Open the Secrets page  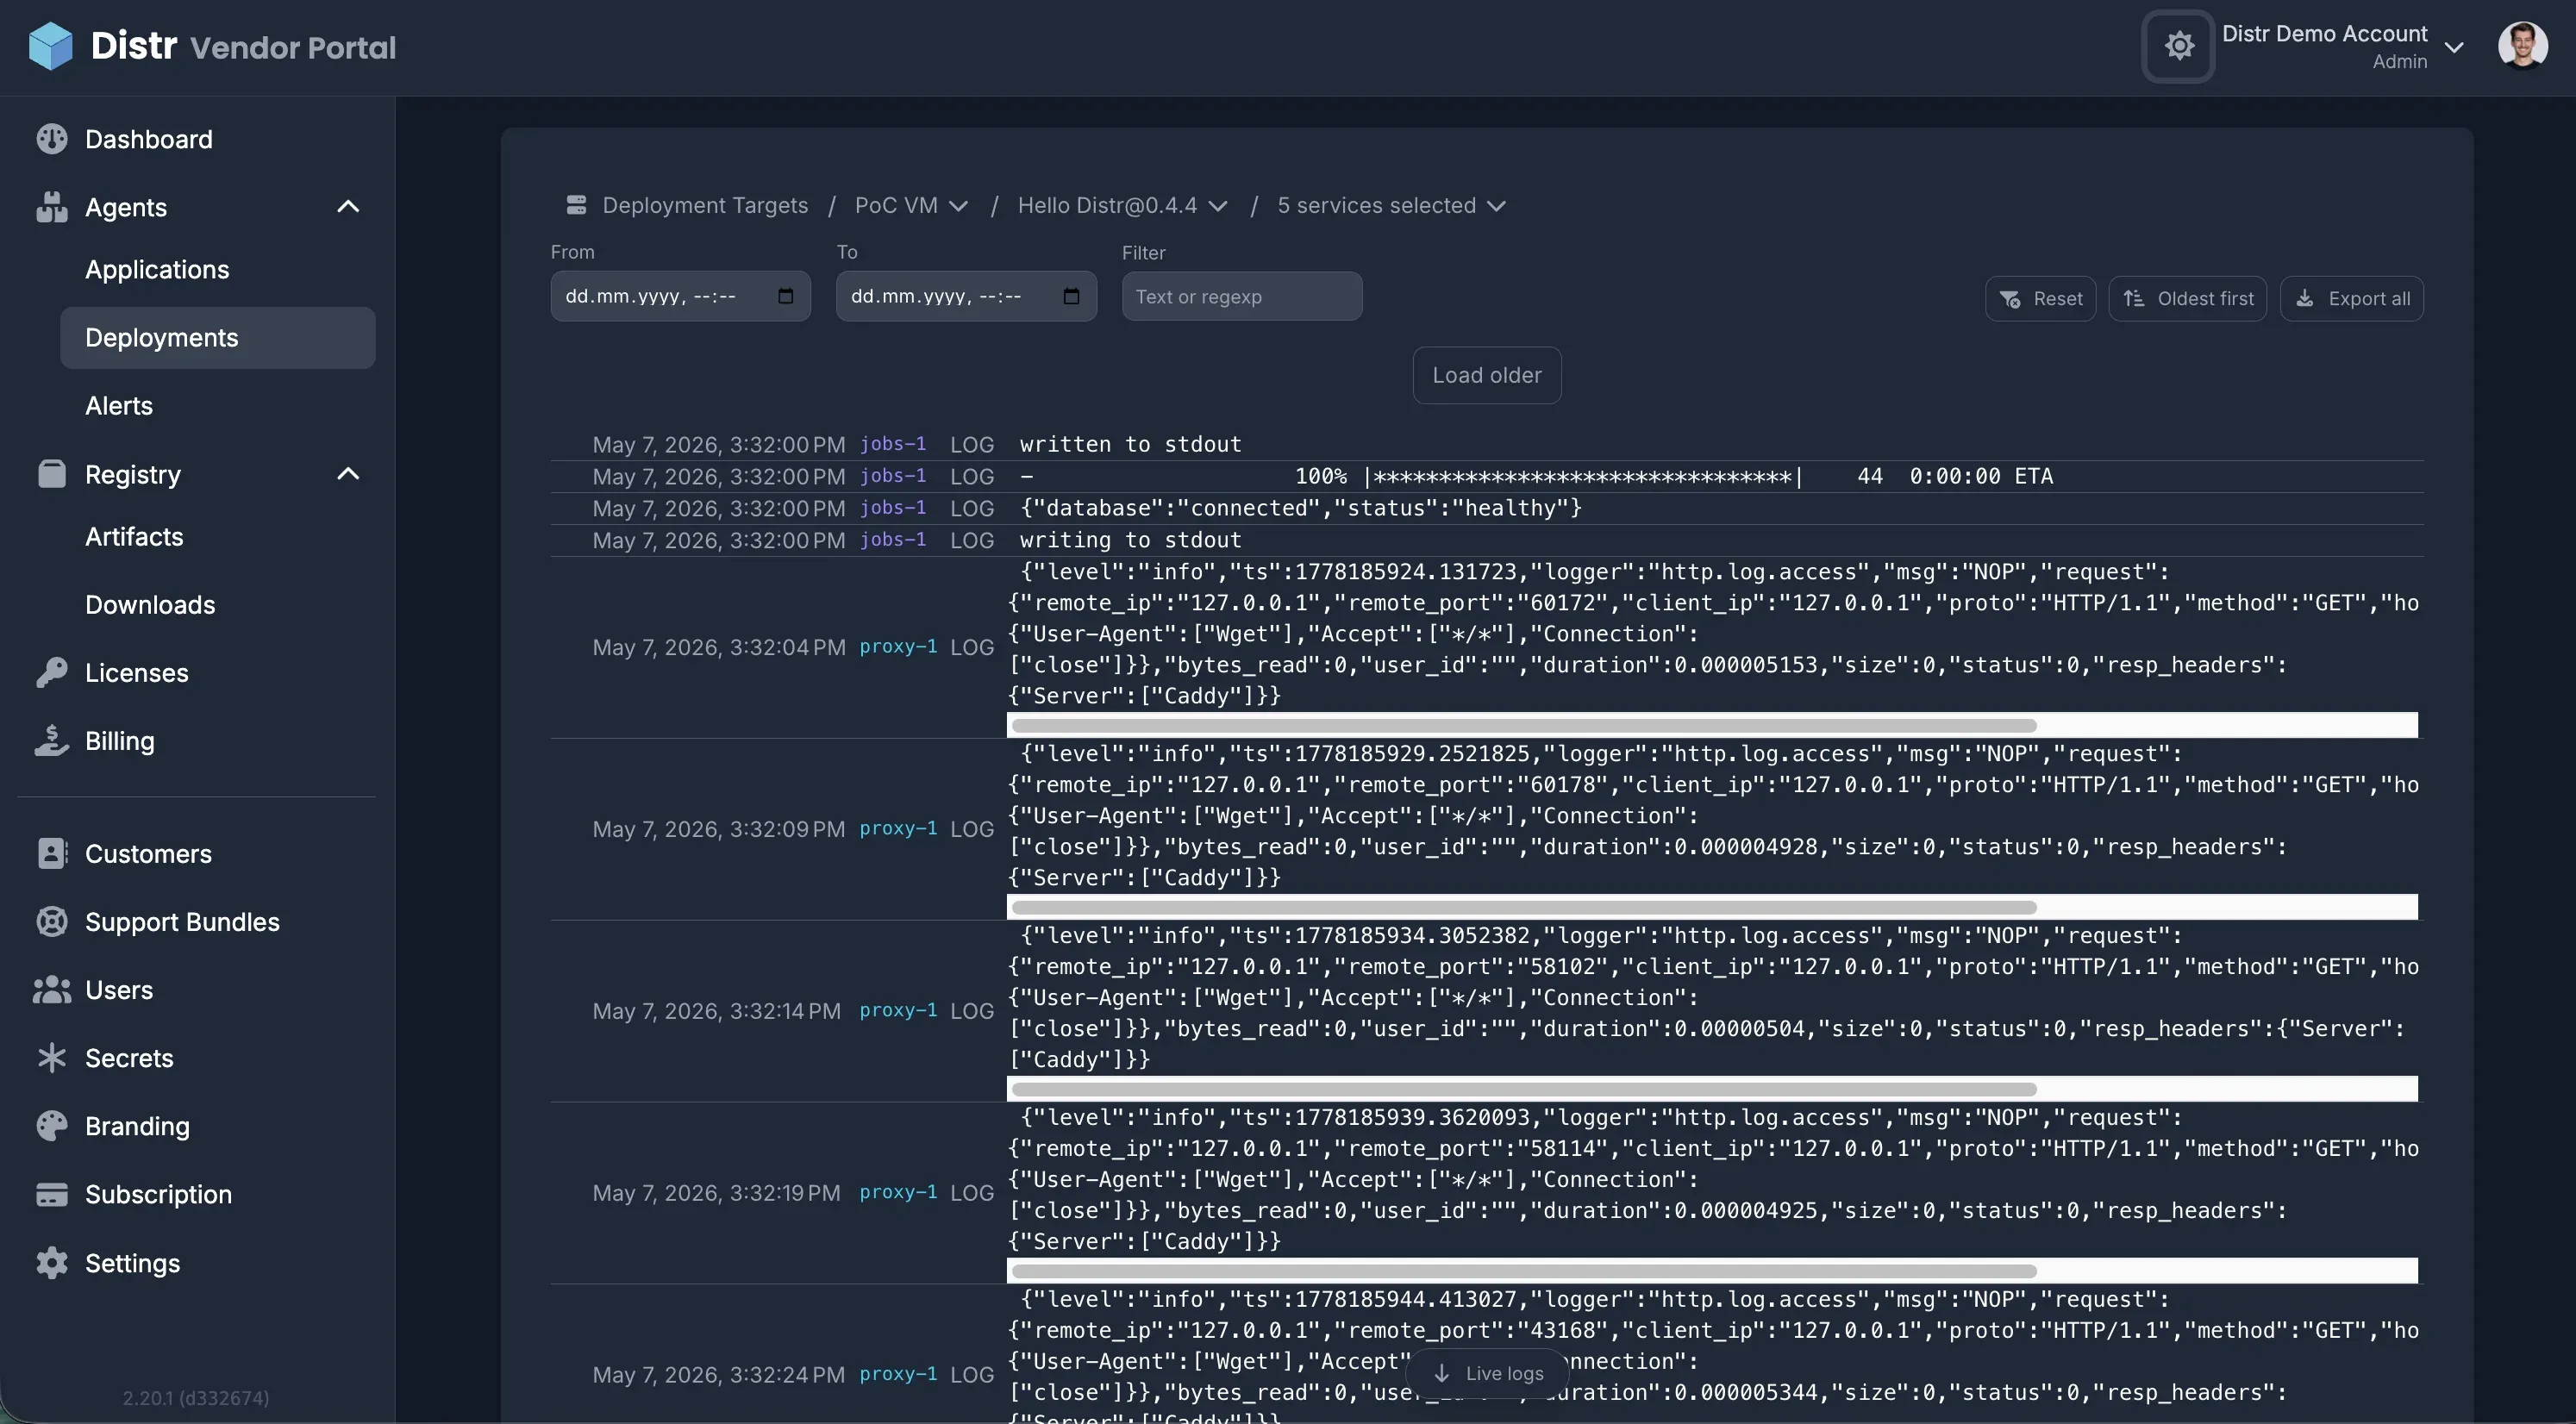point(129,1058)
